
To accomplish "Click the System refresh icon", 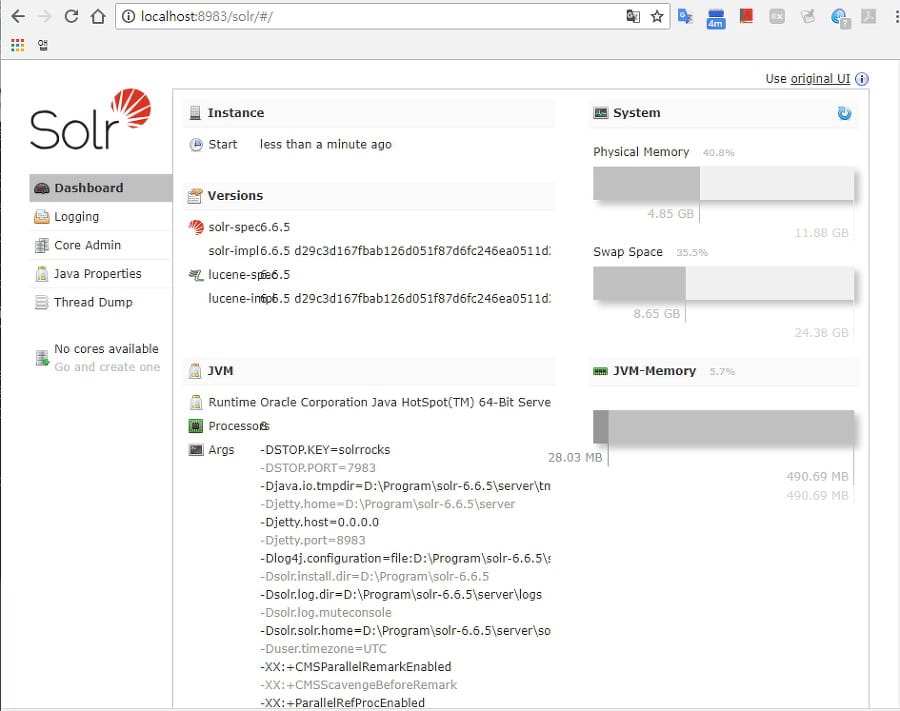I will (844, 114).
